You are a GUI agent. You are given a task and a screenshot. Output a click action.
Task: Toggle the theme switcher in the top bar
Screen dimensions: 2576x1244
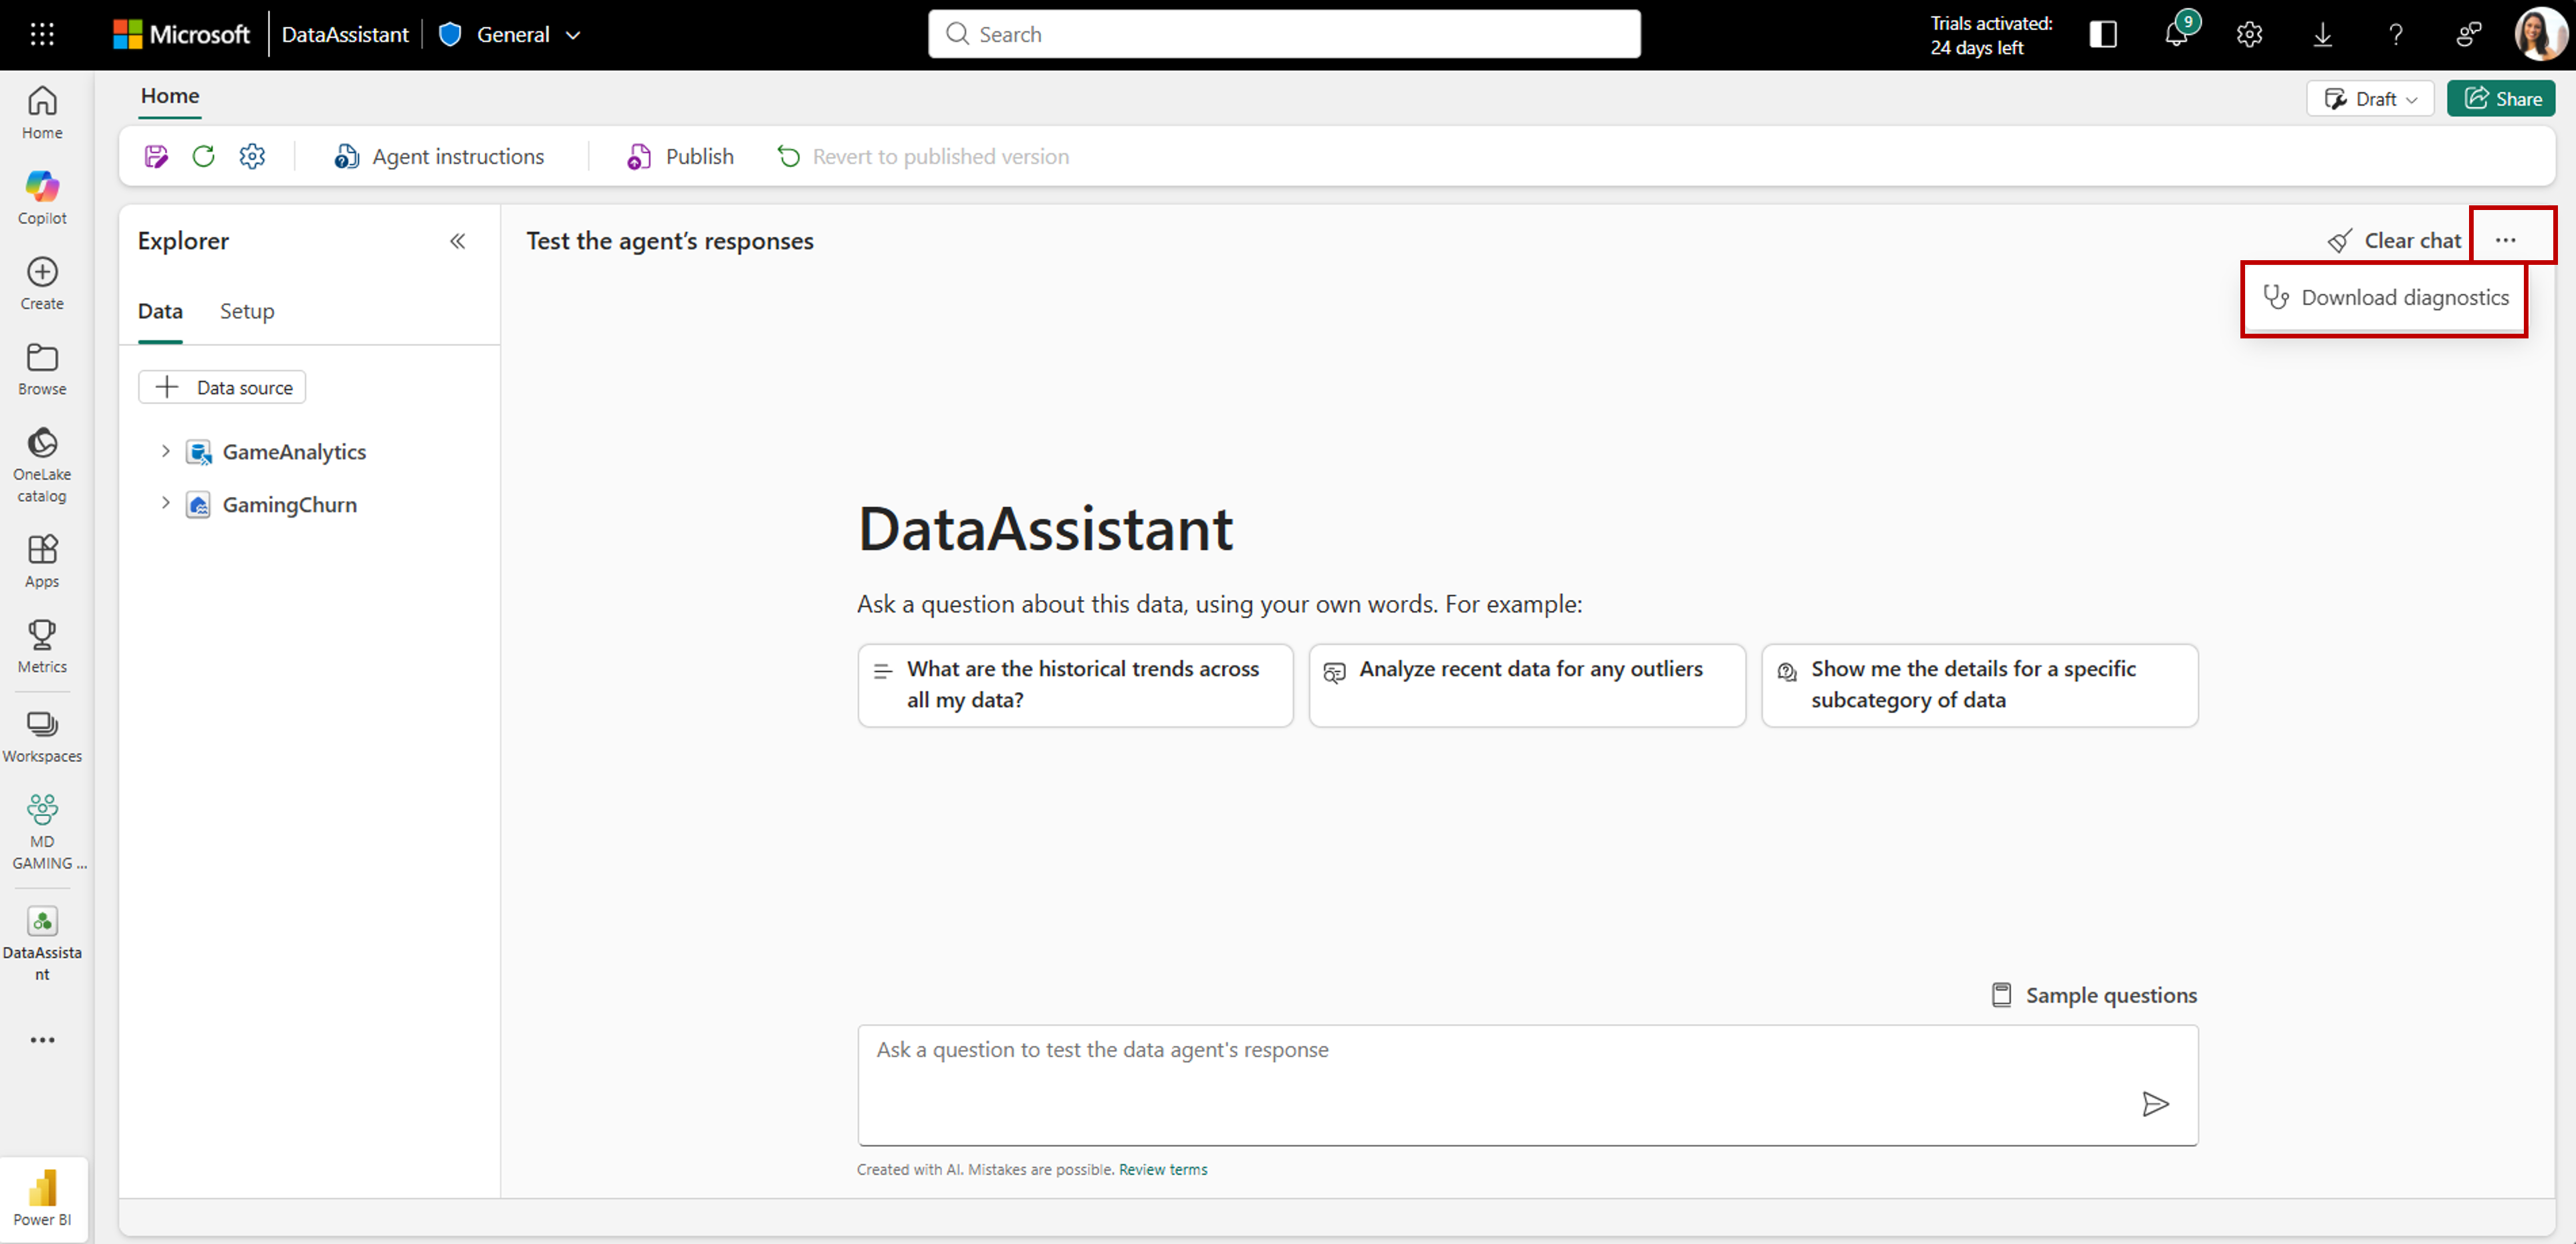pos(2103,33)
